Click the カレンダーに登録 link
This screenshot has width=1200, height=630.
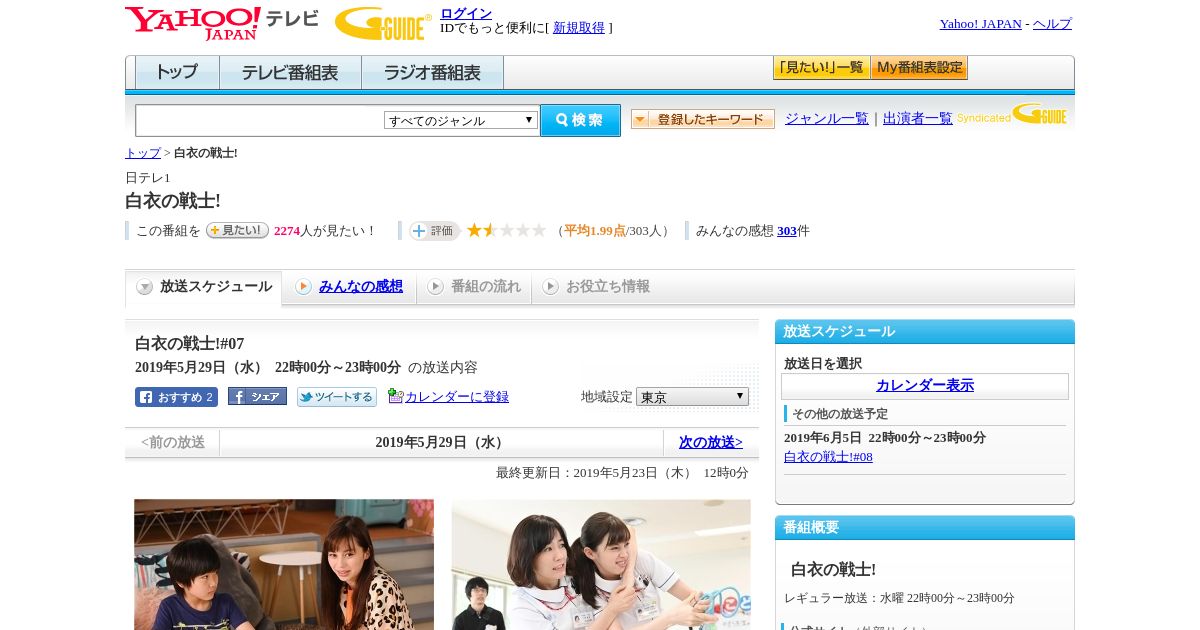click(457, 397)
